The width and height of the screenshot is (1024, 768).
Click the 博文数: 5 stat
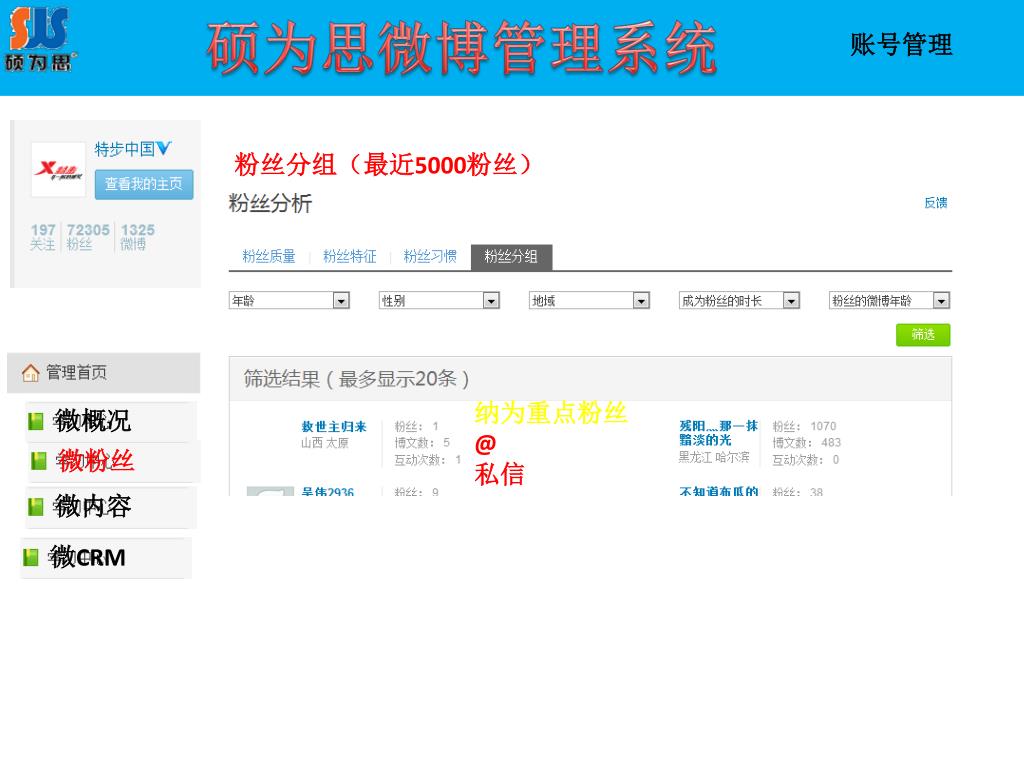[423, 443]
